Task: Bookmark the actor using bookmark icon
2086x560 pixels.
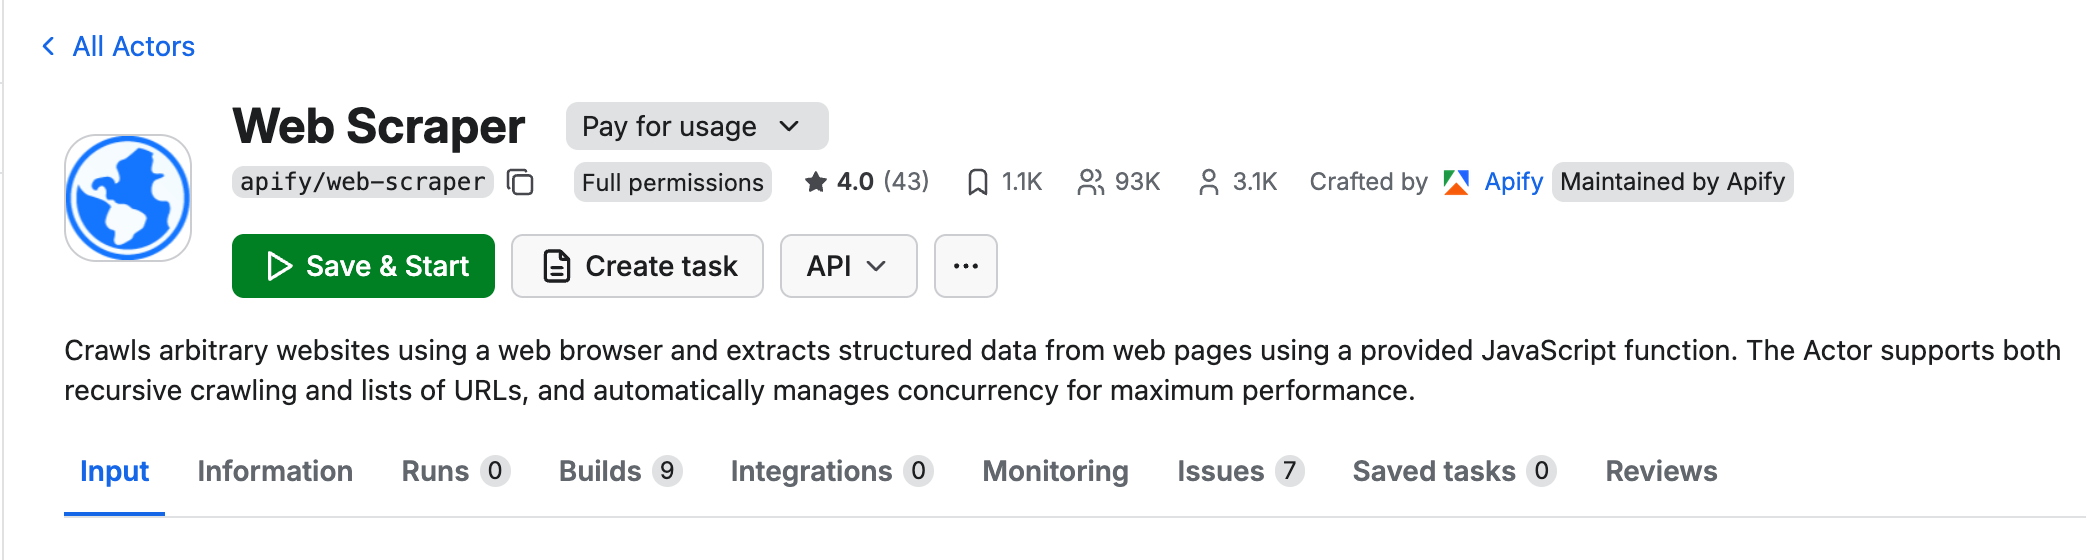Action: click(x=977, y=182)
